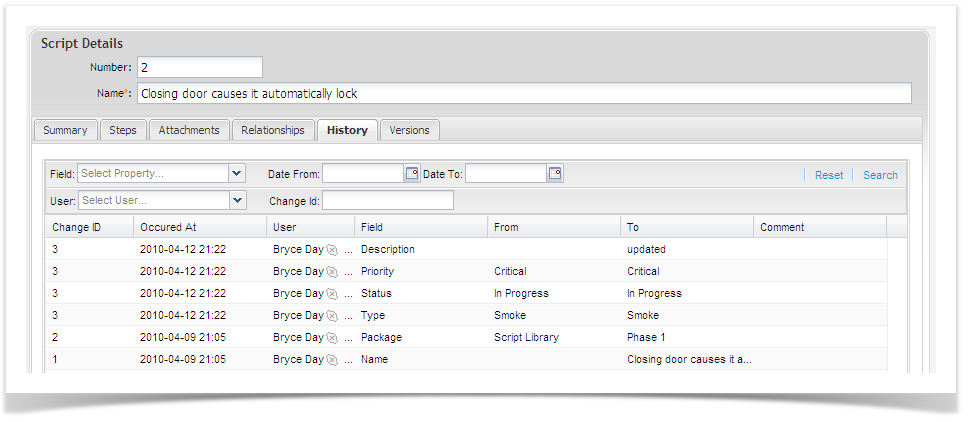Image resolution: width=970 pixels, height=422 pixels.
Task: Expand the Field Select Property dropdown
Action: pos(237,174)
